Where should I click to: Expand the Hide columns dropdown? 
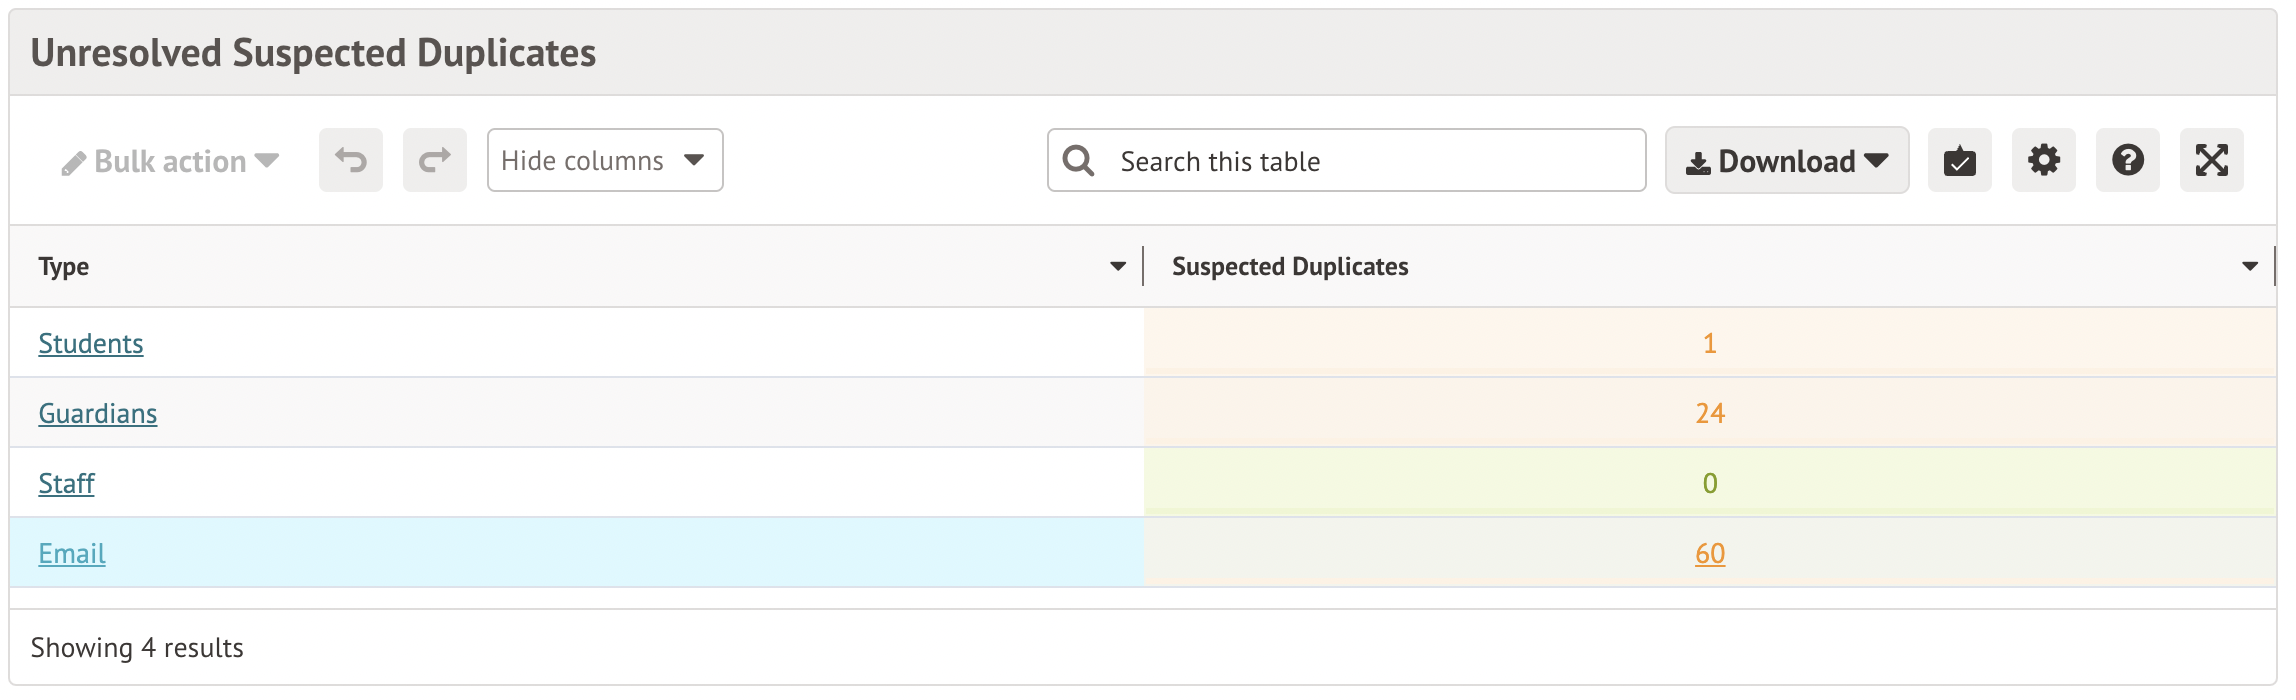click(604, 160)
